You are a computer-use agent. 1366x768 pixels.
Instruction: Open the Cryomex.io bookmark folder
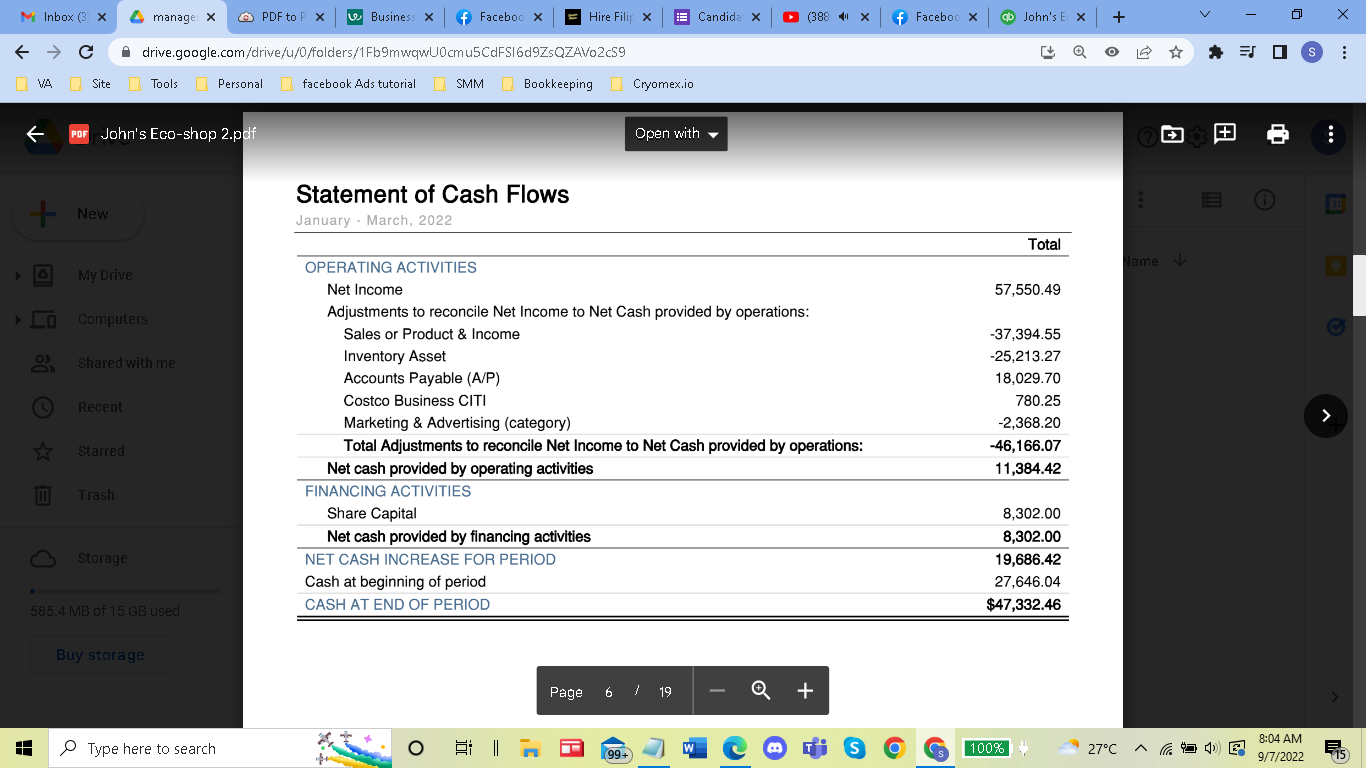(652, 84)
